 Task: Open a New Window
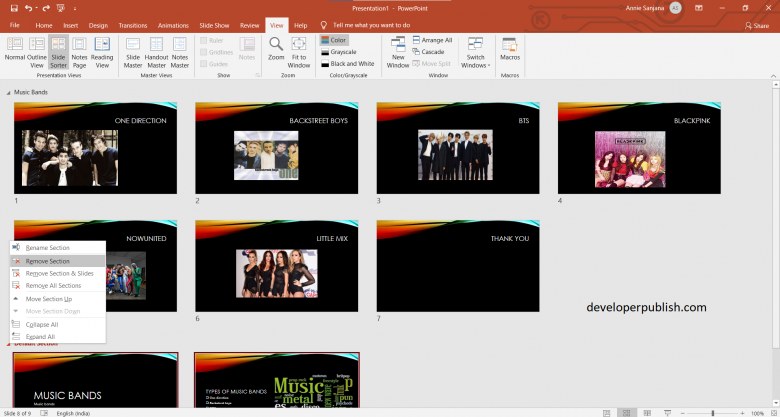(x=398, y=50)
